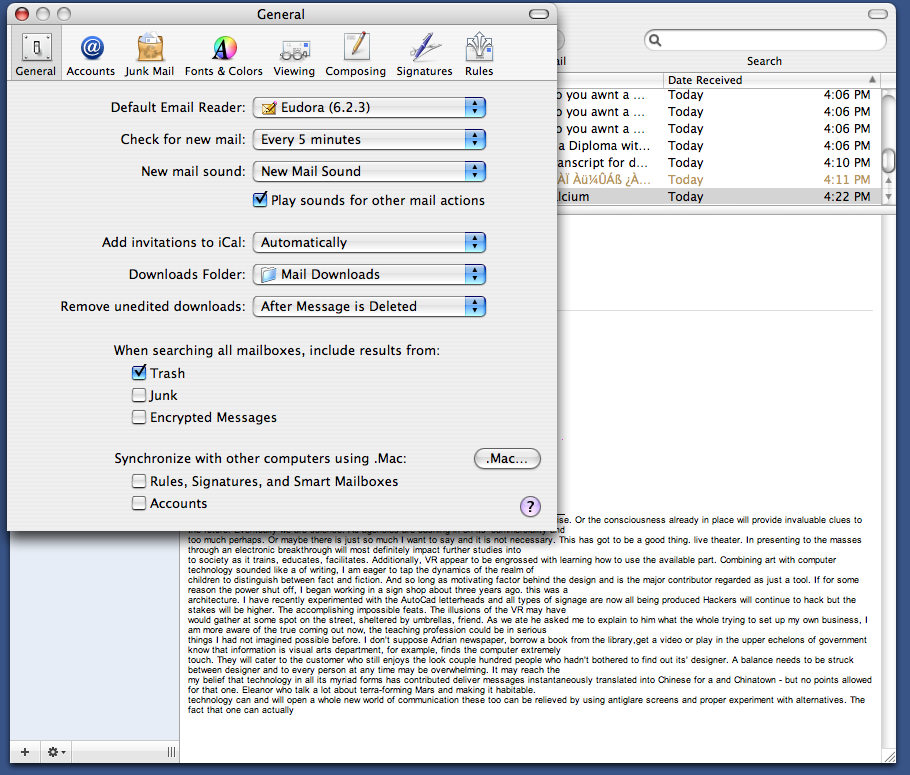Screen dimensions: 910x775
Task: Open the gear action menu in Mail
Action: (x=56, y=752)
